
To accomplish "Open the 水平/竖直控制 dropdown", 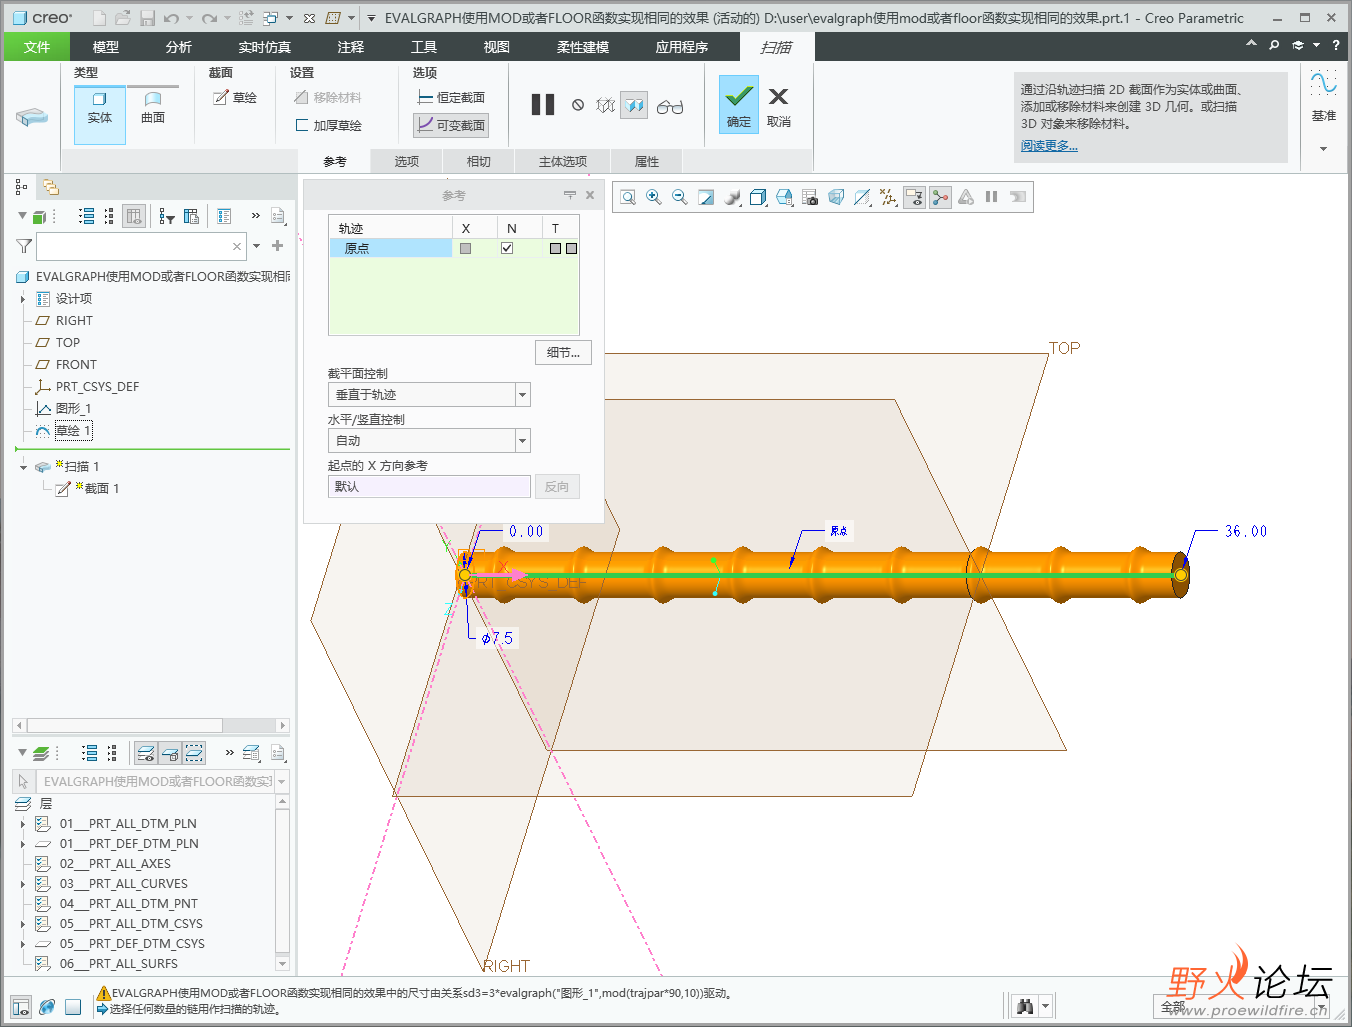I will coord(522,441).
